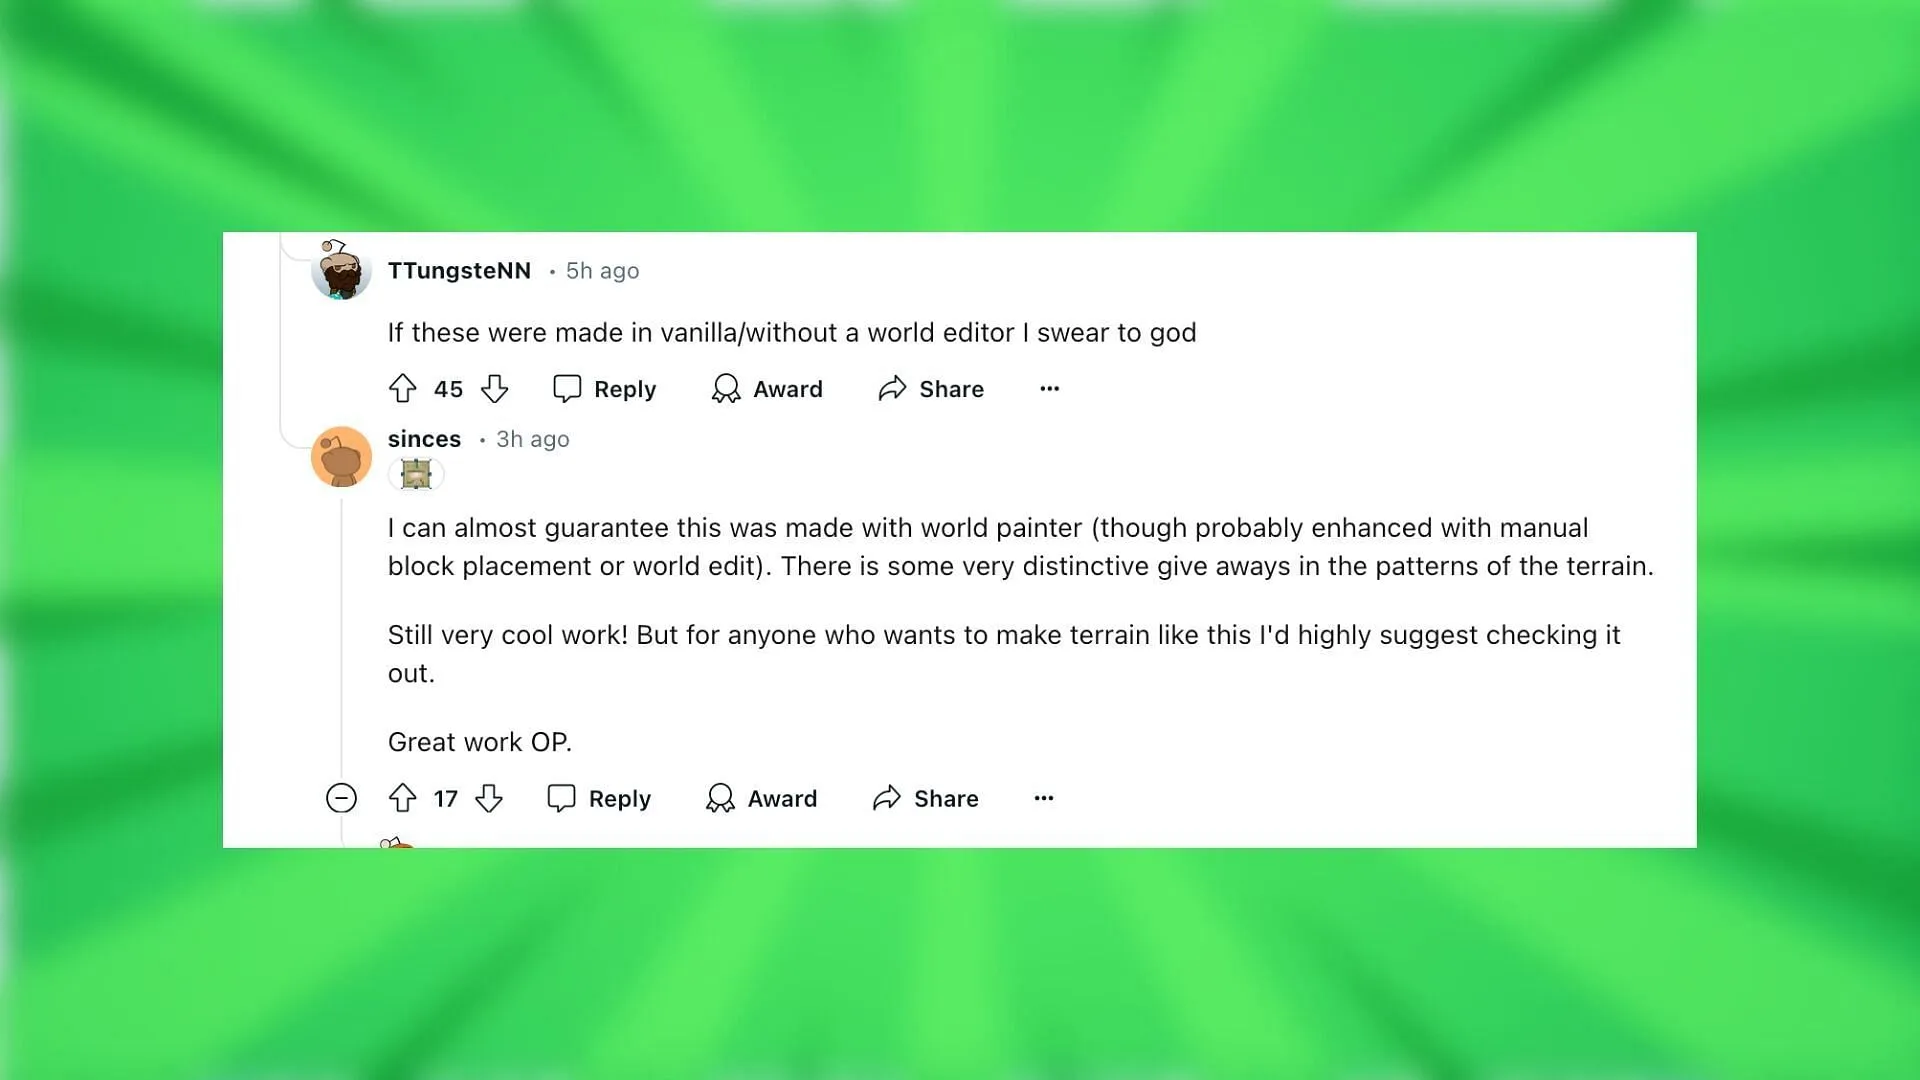Toggle the collapse button on sinces' comment
This screenshot has width=1920, height=1080.
(340, 798)
